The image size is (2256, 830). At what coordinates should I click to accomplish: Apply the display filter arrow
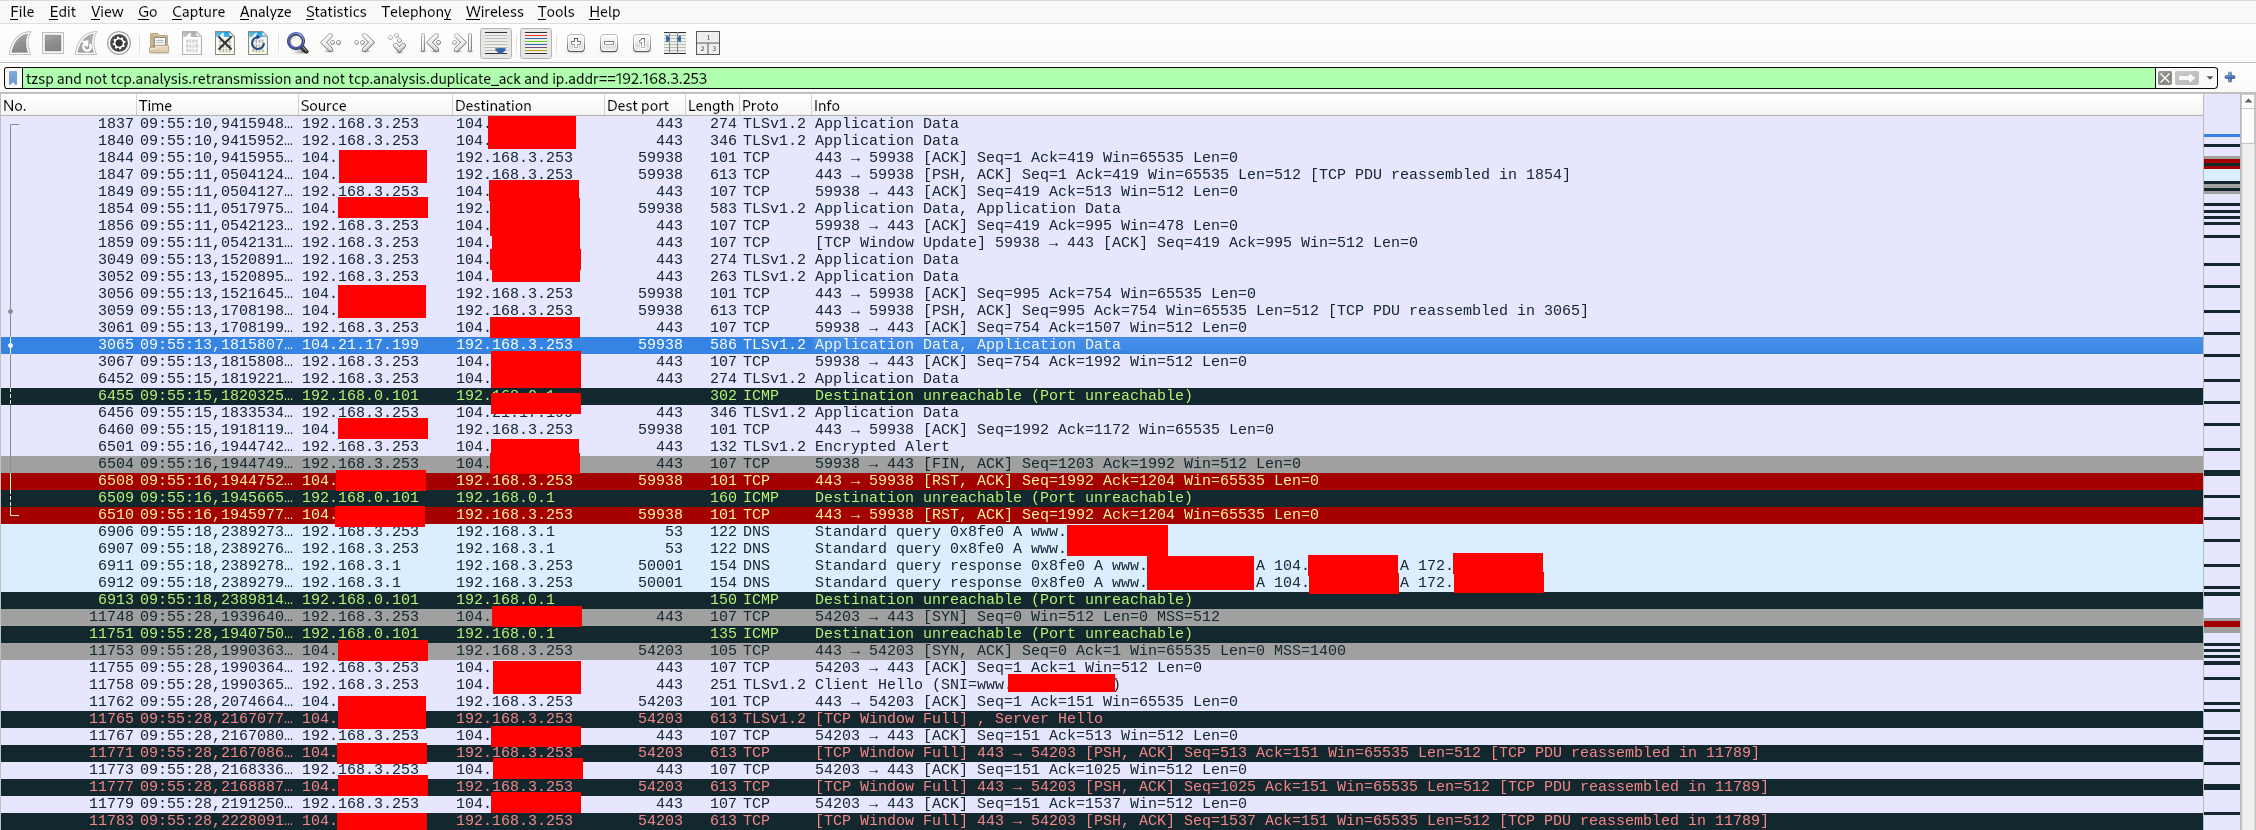[x=2188, y=78]
